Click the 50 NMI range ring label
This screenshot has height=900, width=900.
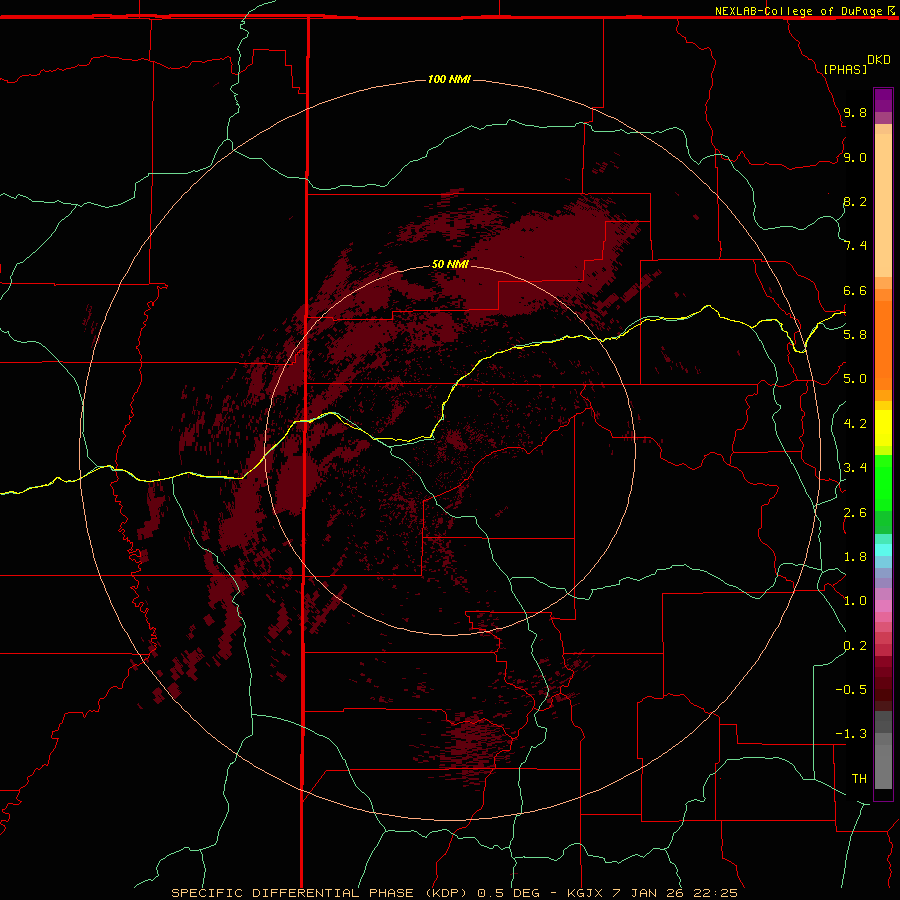coord(450,264)
